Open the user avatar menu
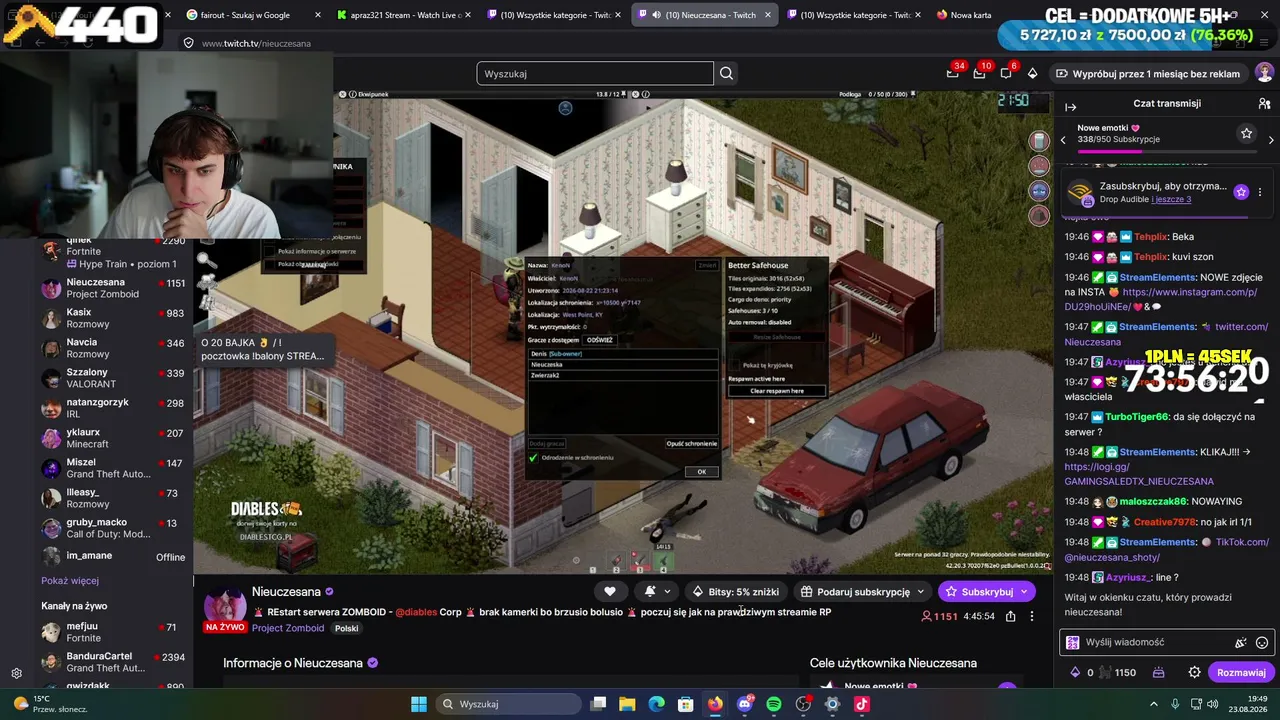The width and height of the screenshot is (1280, 720). 1264,73
